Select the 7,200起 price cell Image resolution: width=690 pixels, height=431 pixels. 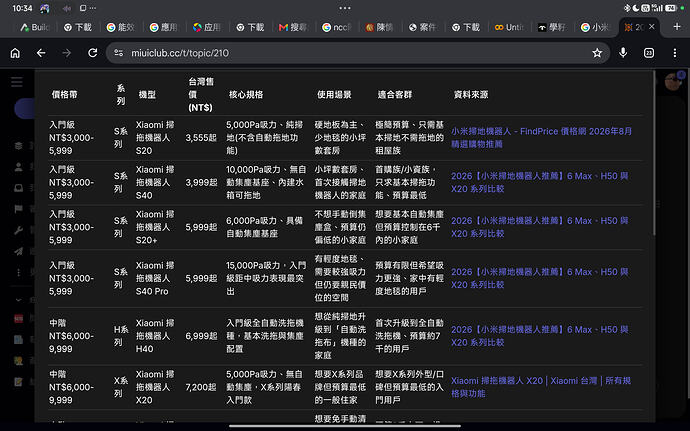[x=201, y=387]
